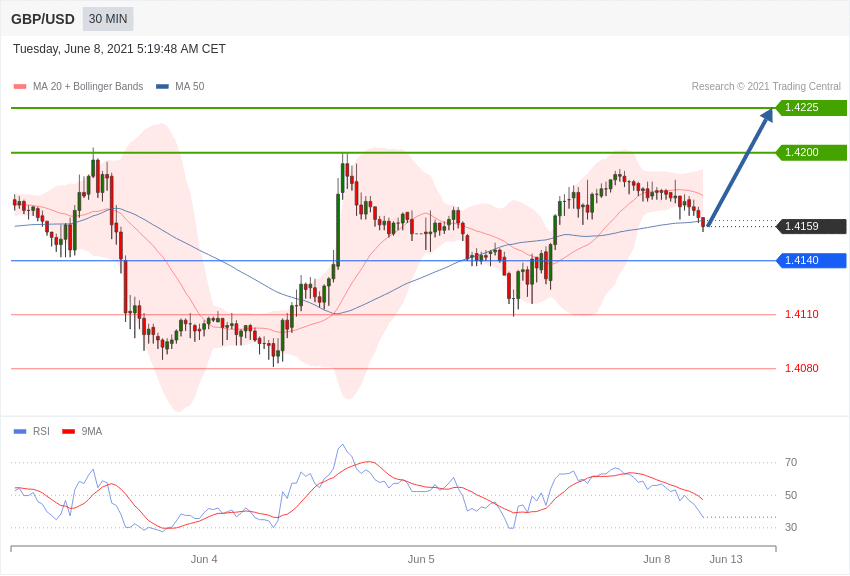Click the 30 MIN timeframe badge
Viewport: 850px width, 576px height.
pos(108,19)
